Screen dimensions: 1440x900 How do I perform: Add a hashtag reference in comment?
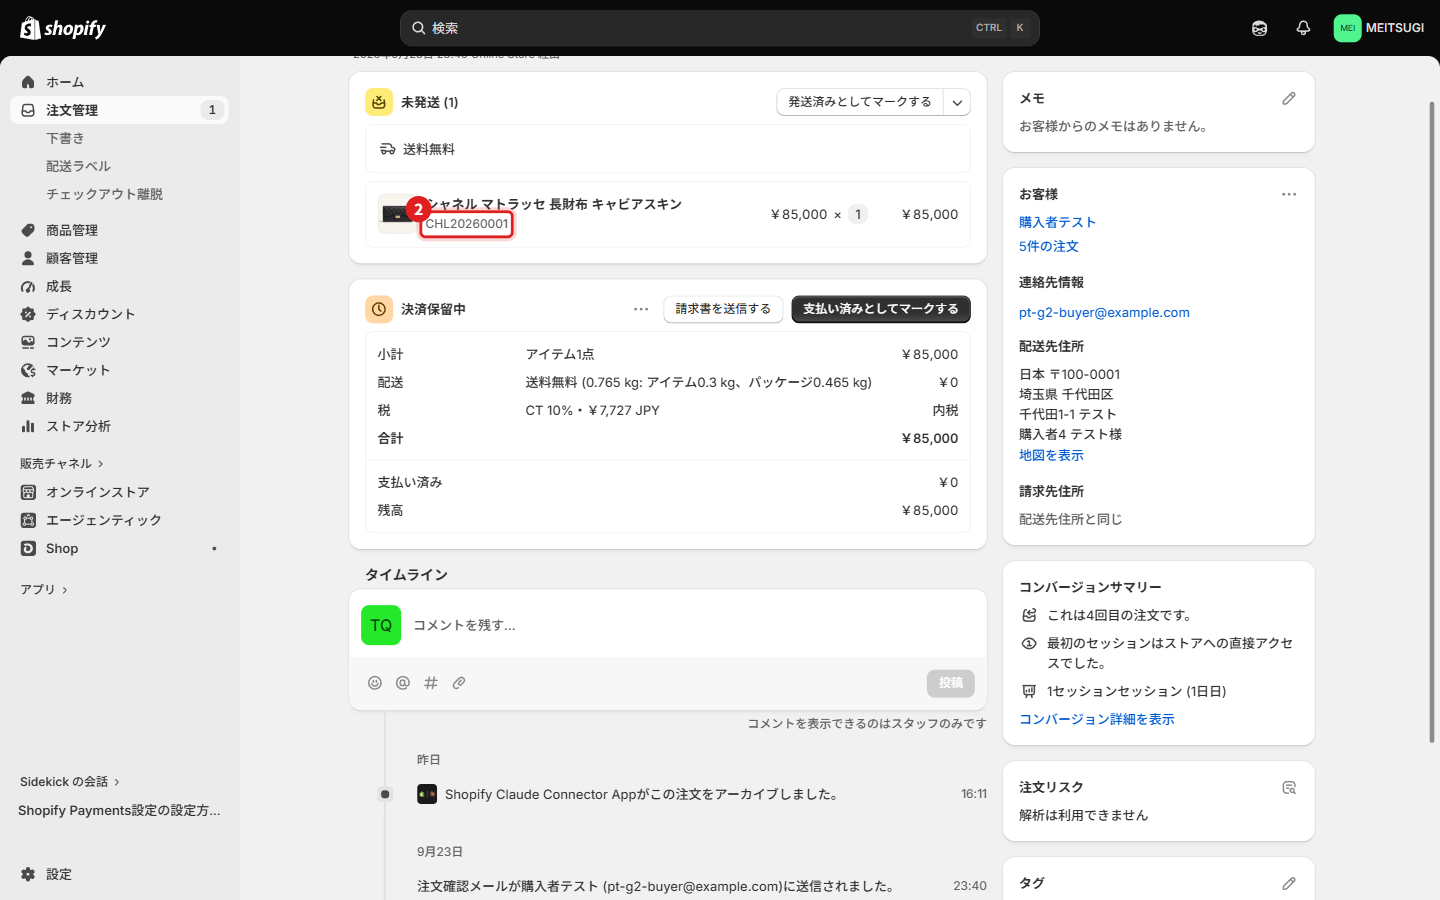431,683
